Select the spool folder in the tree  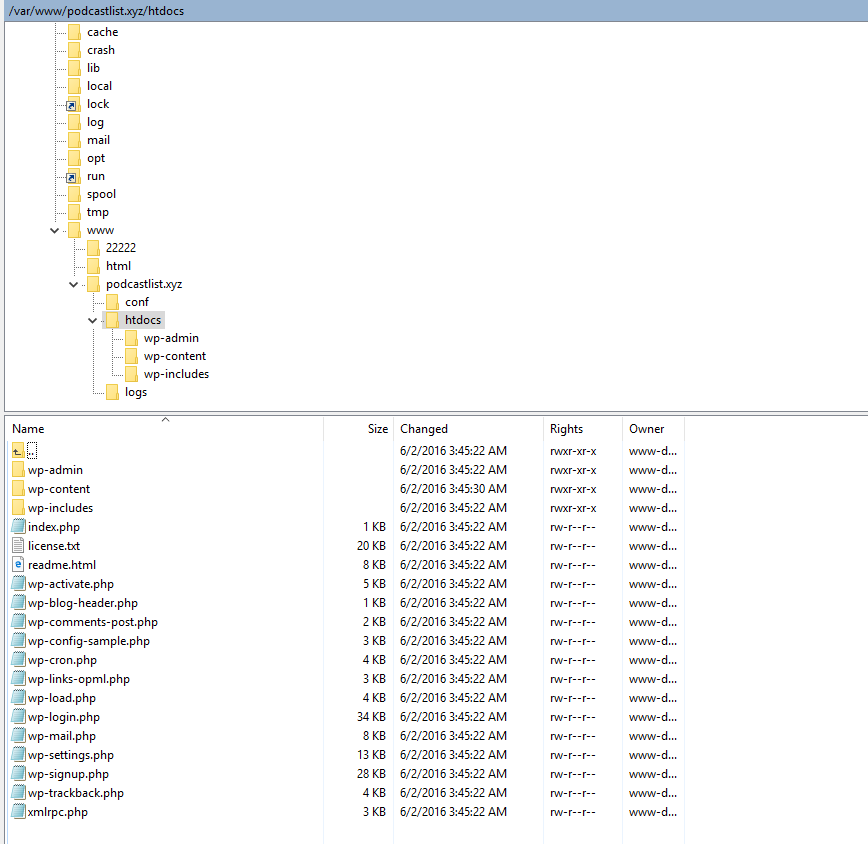coord(101,194)
